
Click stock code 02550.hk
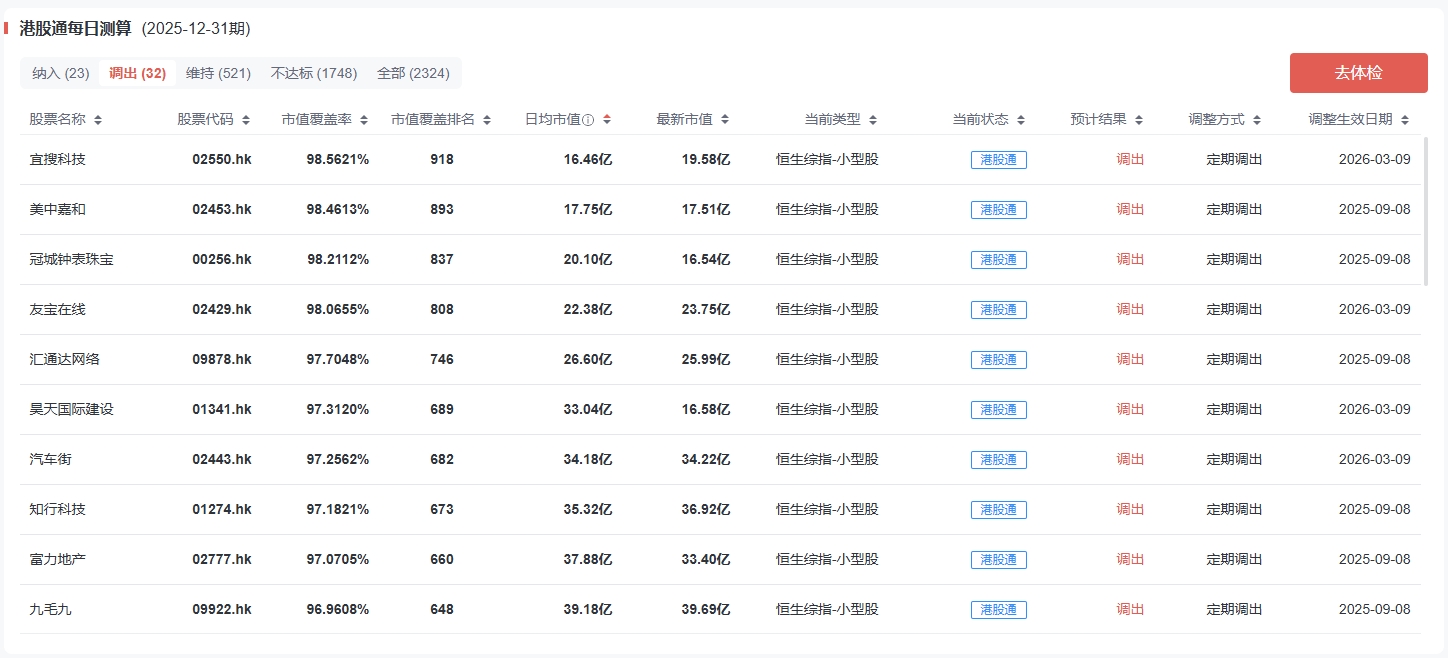222,159
